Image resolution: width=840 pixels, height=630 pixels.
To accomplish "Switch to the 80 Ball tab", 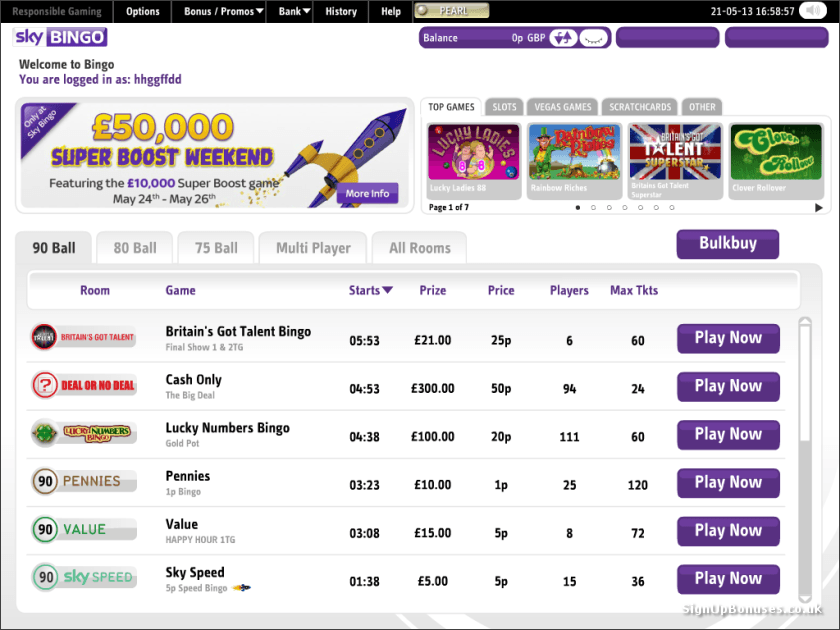I will [x=135, y=248].
